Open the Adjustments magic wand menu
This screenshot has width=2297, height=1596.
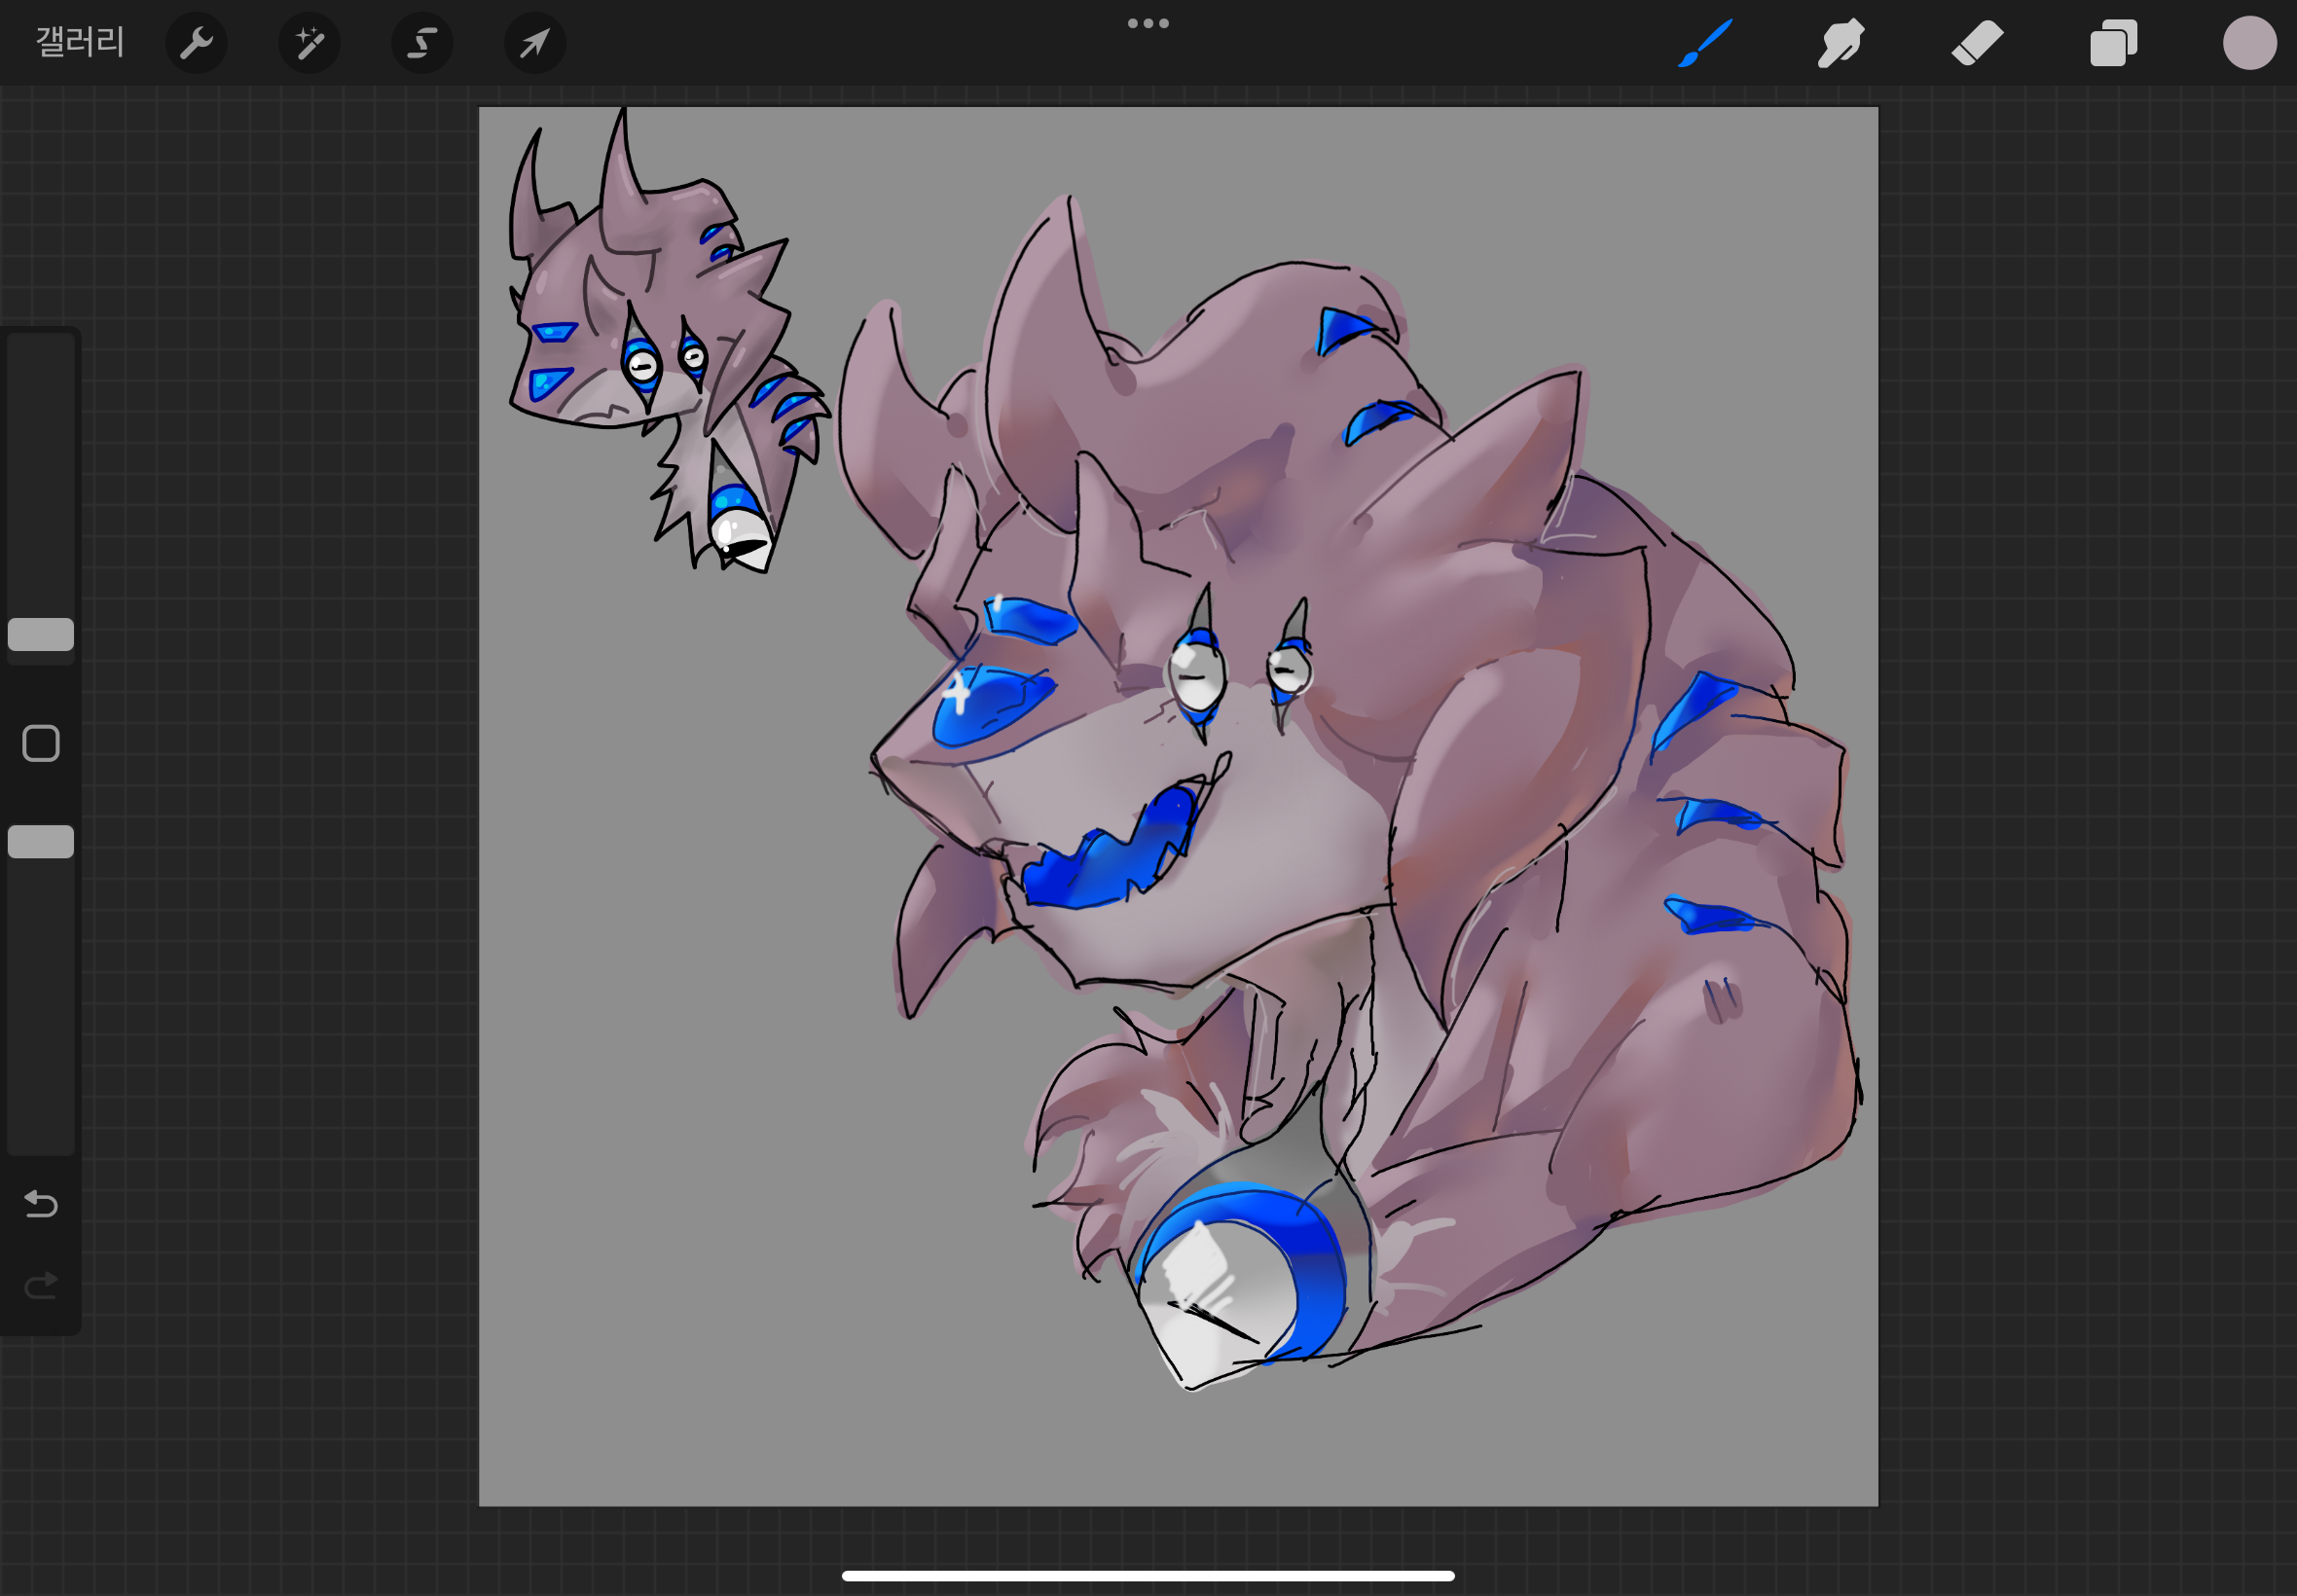click(x=309, y=43)
